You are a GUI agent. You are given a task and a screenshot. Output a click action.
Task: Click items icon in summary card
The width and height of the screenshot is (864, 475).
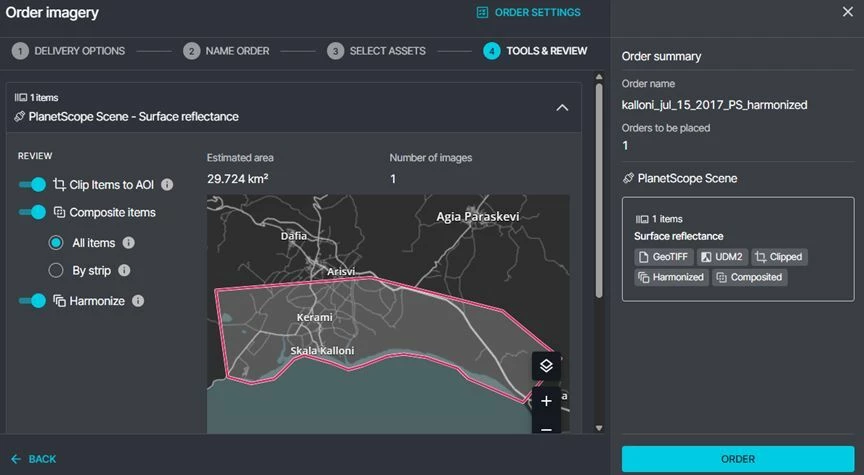coord(641,219)
